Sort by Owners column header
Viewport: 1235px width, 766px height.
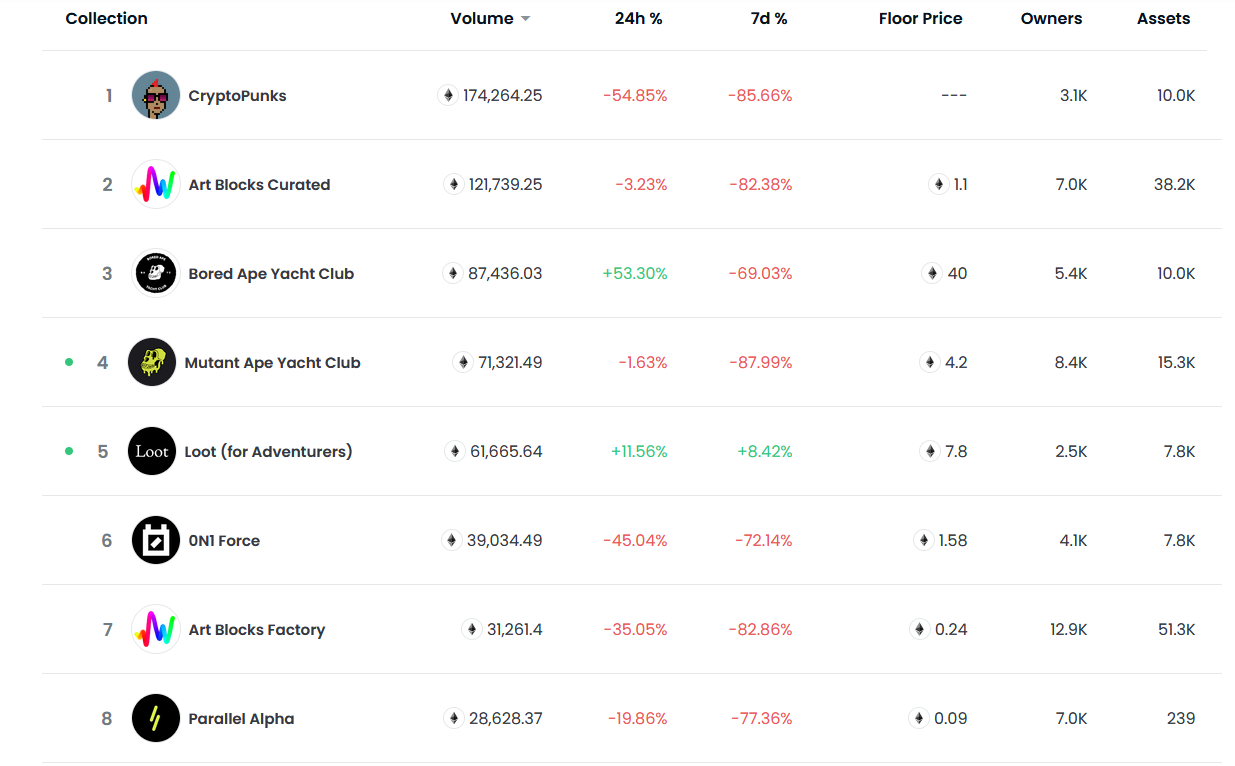pos(1051,19)
